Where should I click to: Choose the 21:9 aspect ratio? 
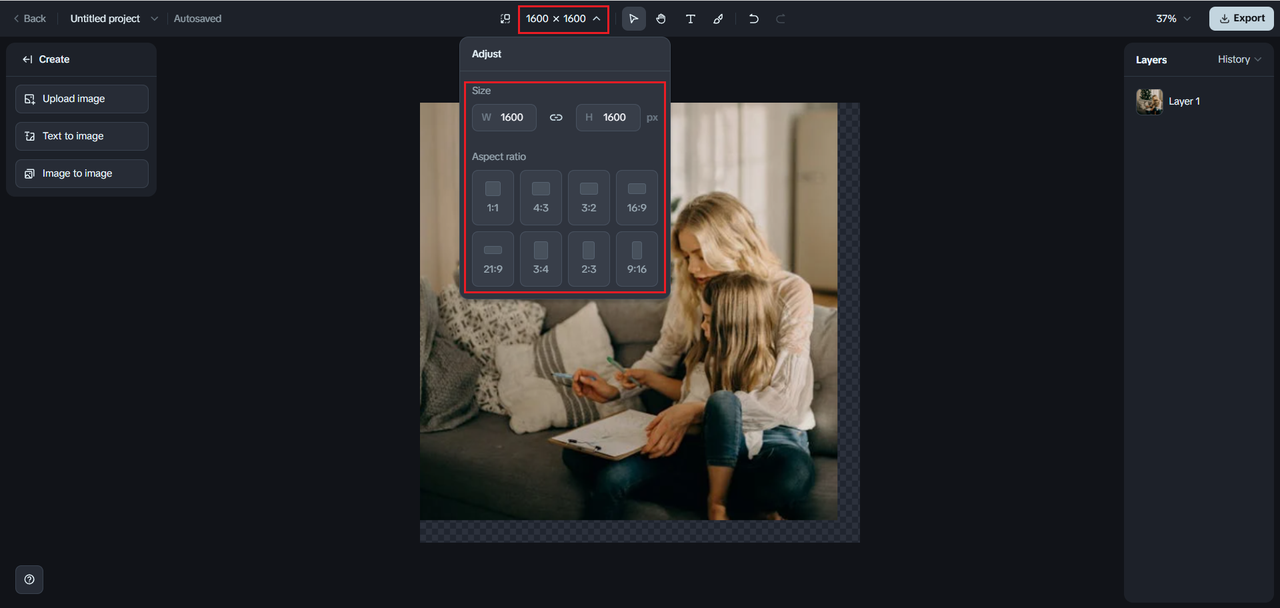click(x=493, y=259)
